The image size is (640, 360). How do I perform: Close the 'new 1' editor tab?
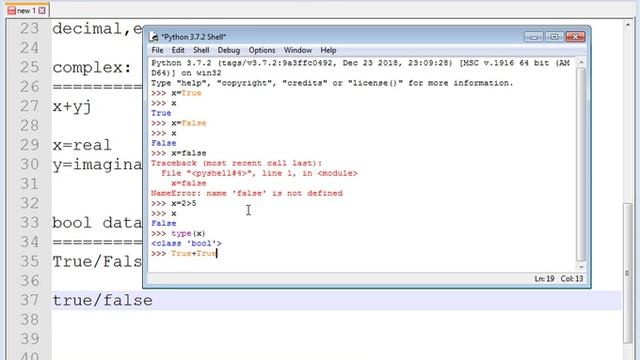[42, 11]
